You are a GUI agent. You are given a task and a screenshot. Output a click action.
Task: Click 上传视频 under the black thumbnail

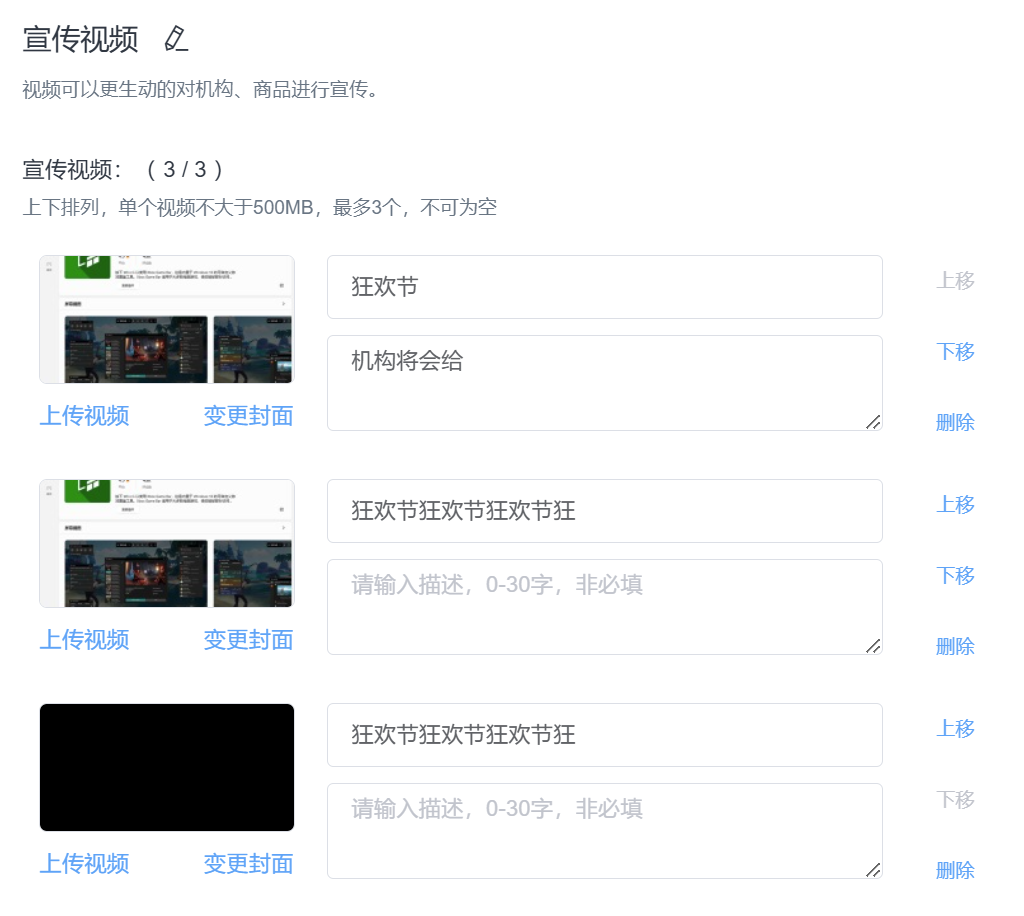pos(84,864)
